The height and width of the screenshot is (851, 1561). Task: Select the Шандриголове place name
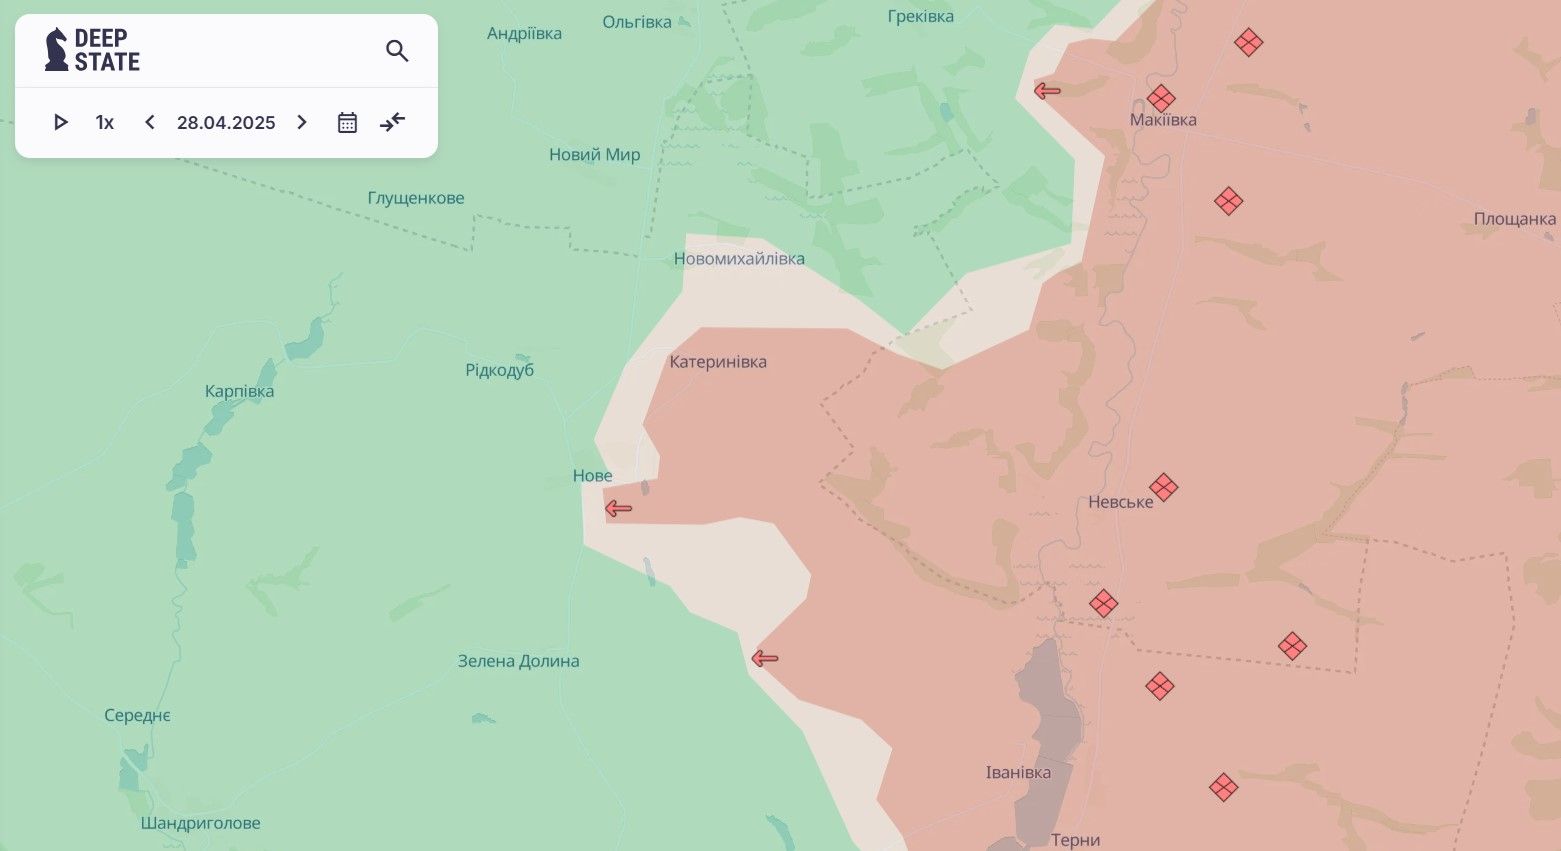point(200,823)
